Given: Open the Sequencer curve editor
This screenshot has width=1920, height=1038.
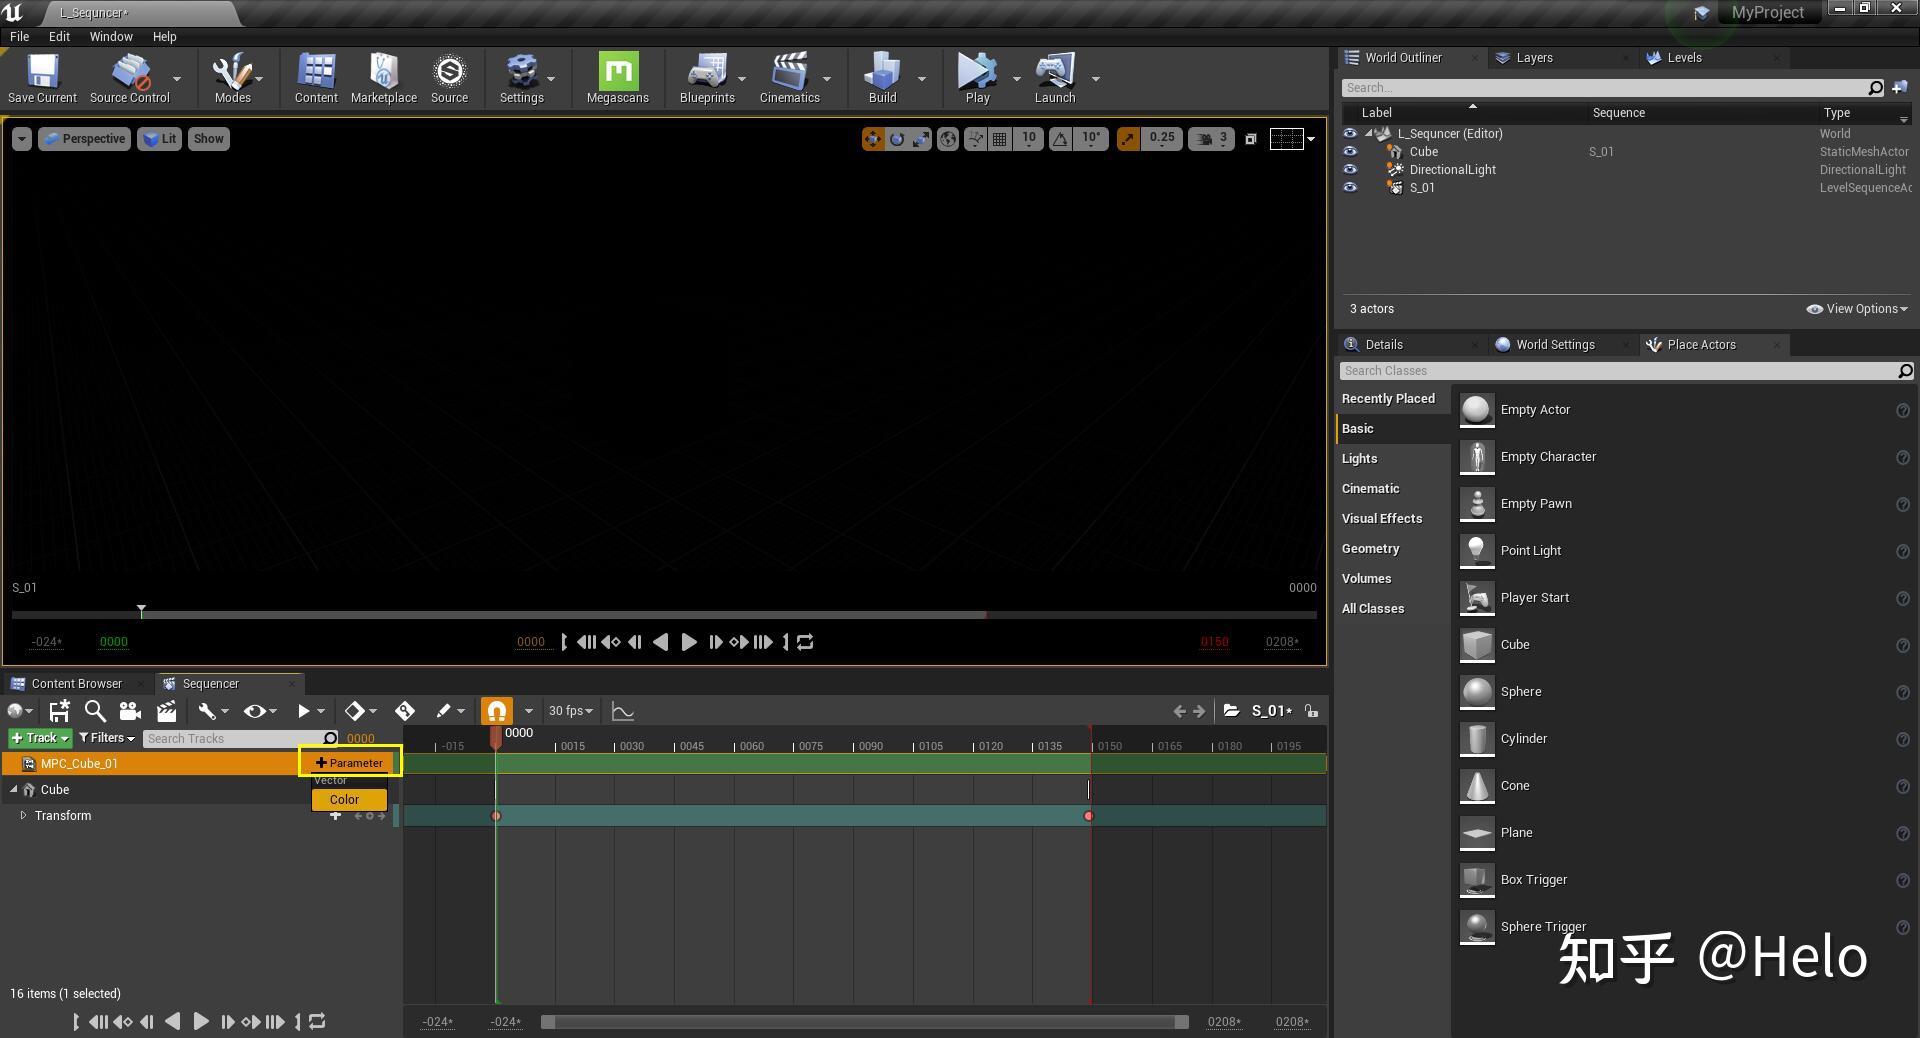Looking at the screenshot, I should (622, 711).
